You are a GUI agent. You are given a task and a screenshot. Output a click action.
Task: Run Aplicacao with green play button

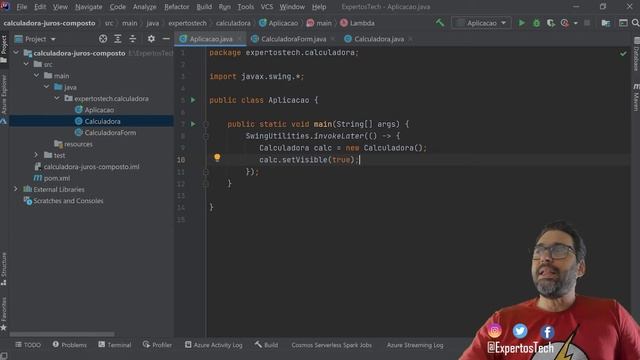coord(522,23)
